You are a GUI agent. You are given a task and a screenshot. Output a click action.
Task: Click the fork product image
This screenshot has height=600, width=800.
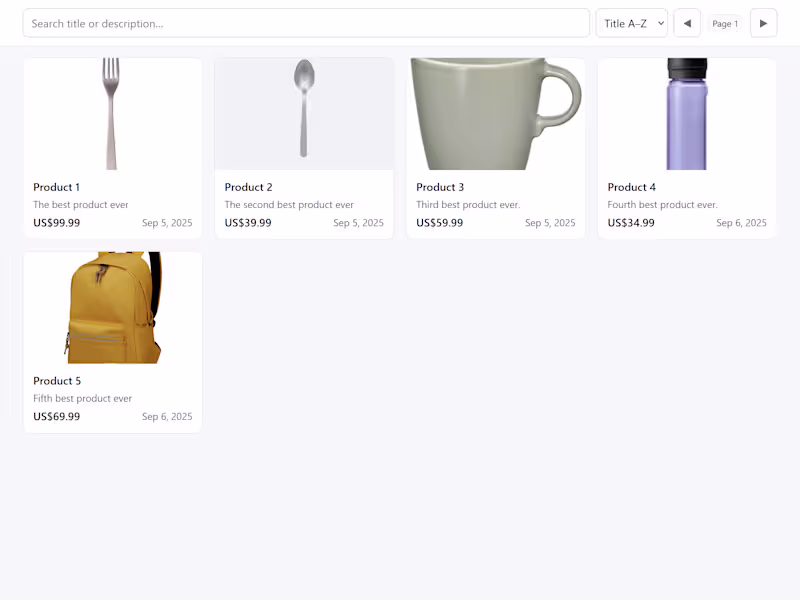pos(112,113)
